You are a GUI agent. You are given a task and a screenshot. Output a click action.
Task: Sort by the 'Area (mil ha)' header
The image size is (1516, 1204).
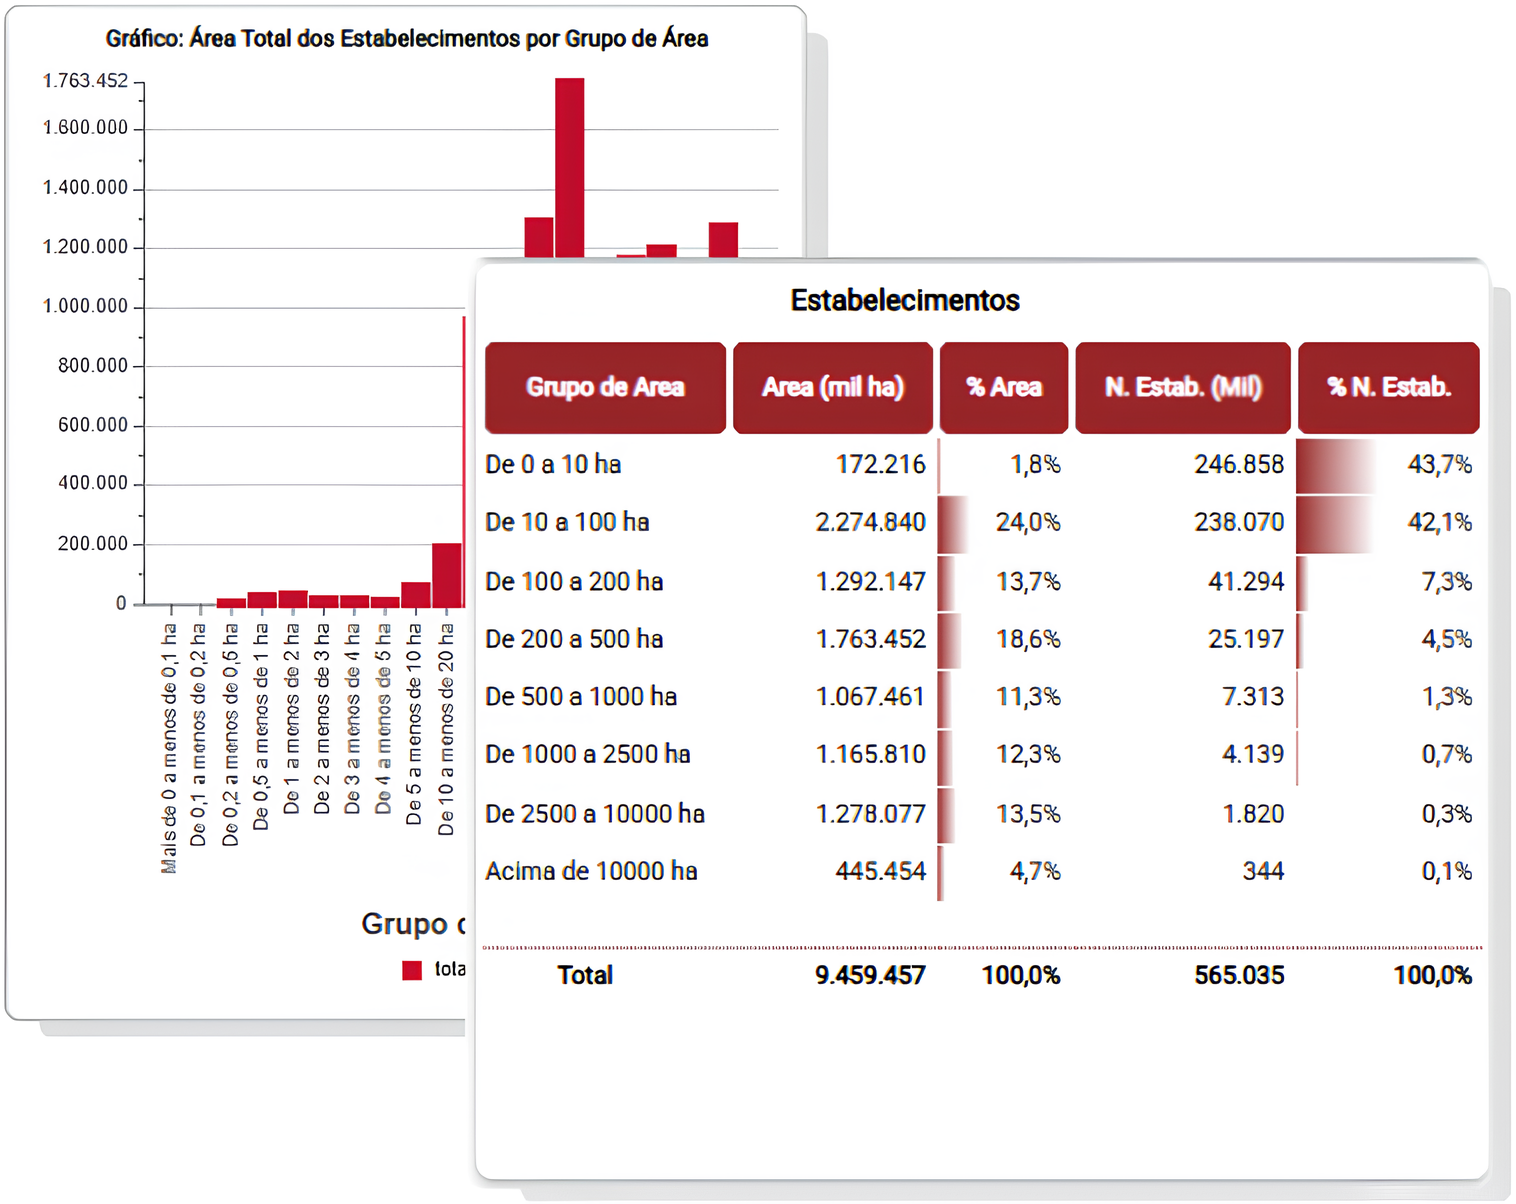[x=832, y=388]
